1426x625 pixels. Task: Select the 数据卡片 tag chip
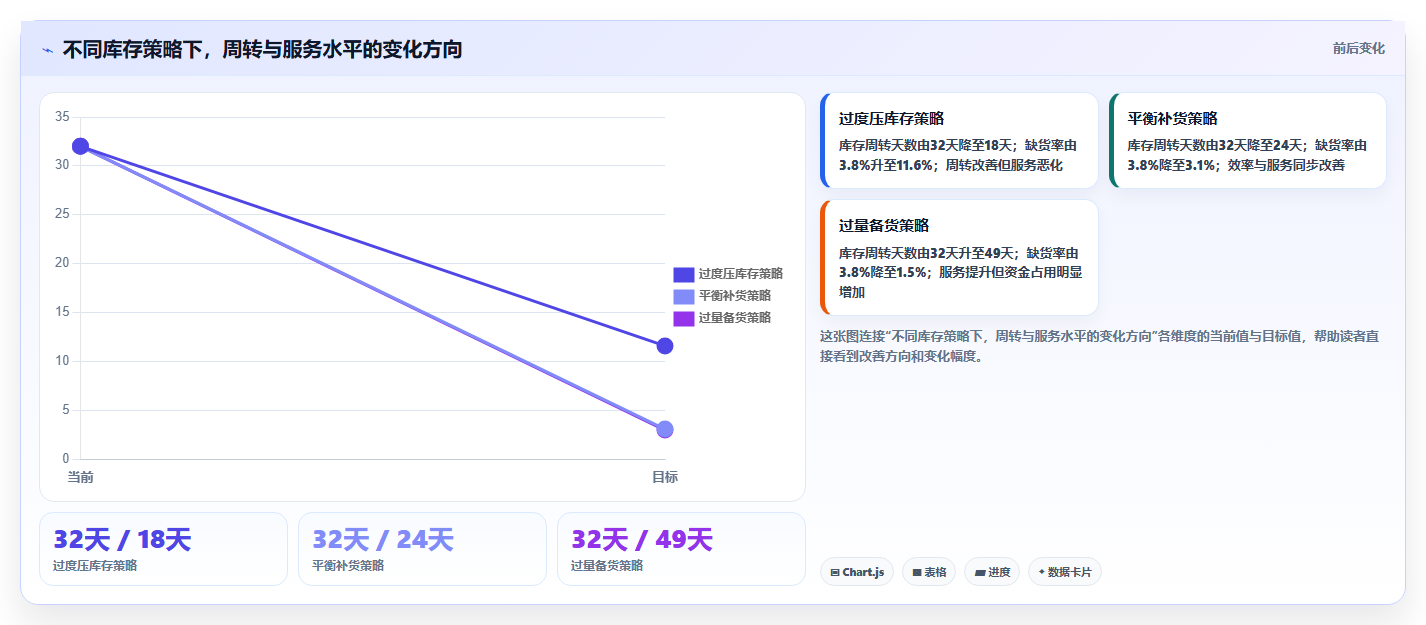[1064, 572]
